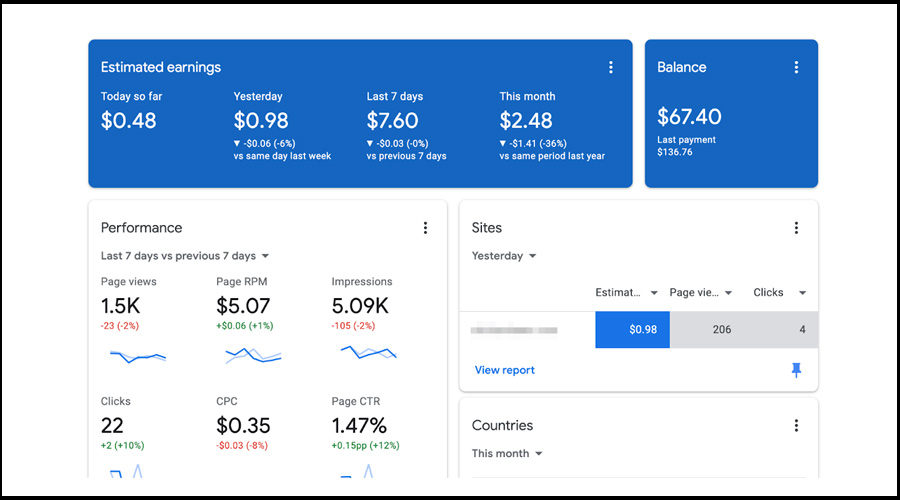This screenshot has width=900, height=500.
Task: Click the $67.40 balance amount
Action: (689, 117)
